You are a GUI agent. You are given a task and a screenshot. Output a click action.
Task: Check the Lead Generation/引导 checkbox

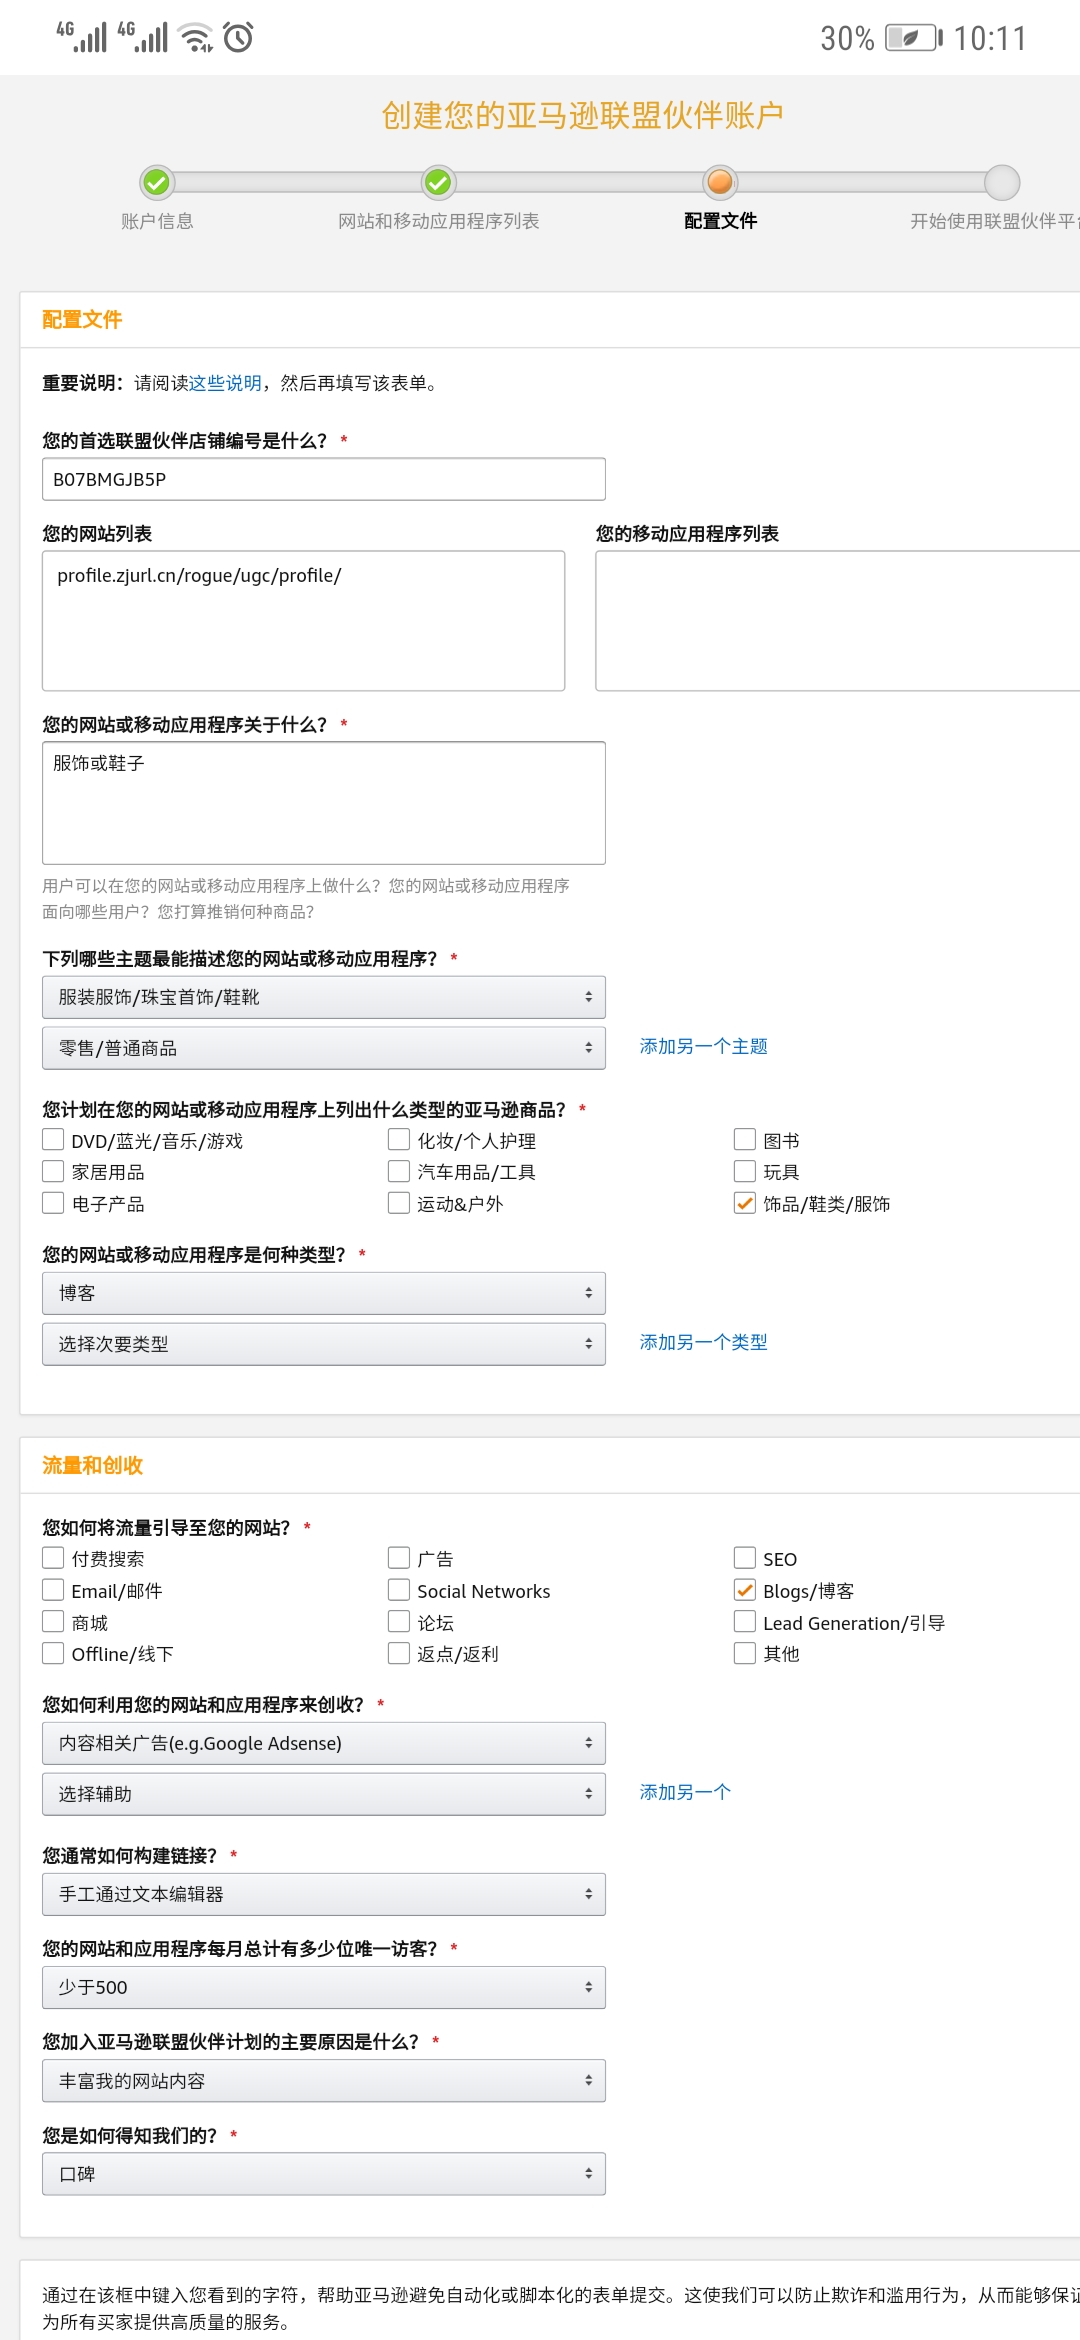[x=745, y=1621]
